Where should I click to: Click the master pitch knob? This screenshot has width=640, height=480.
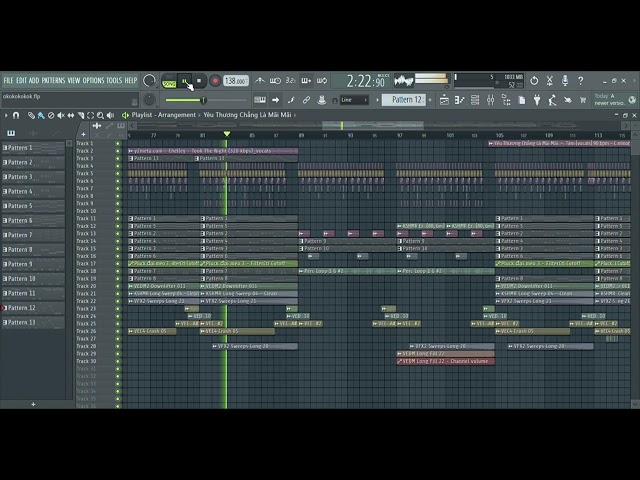coord(149,100)
